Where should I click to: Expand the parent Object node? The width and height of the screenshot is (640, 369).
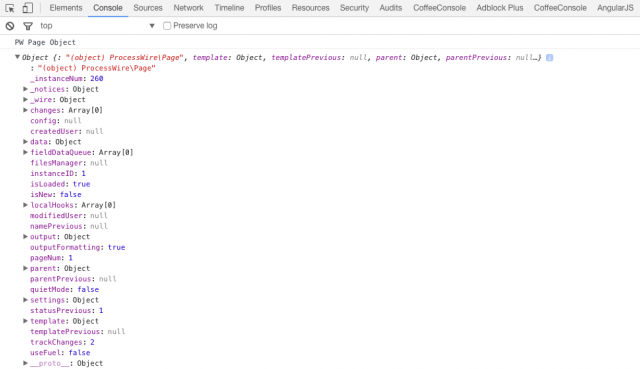click(x=25, y=268)
